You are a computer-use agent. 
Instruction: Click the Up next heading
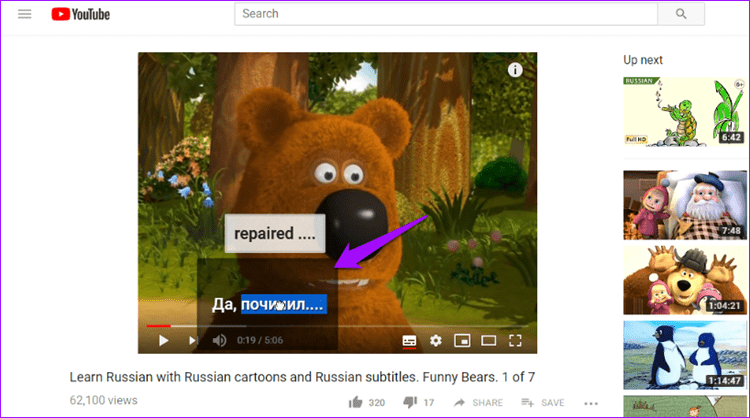(x=643, y=60)
